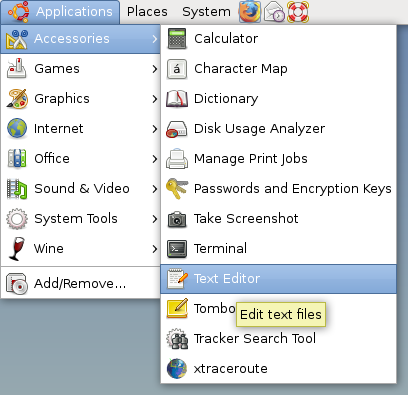Expand the Graphics submenu arrow

154,99
